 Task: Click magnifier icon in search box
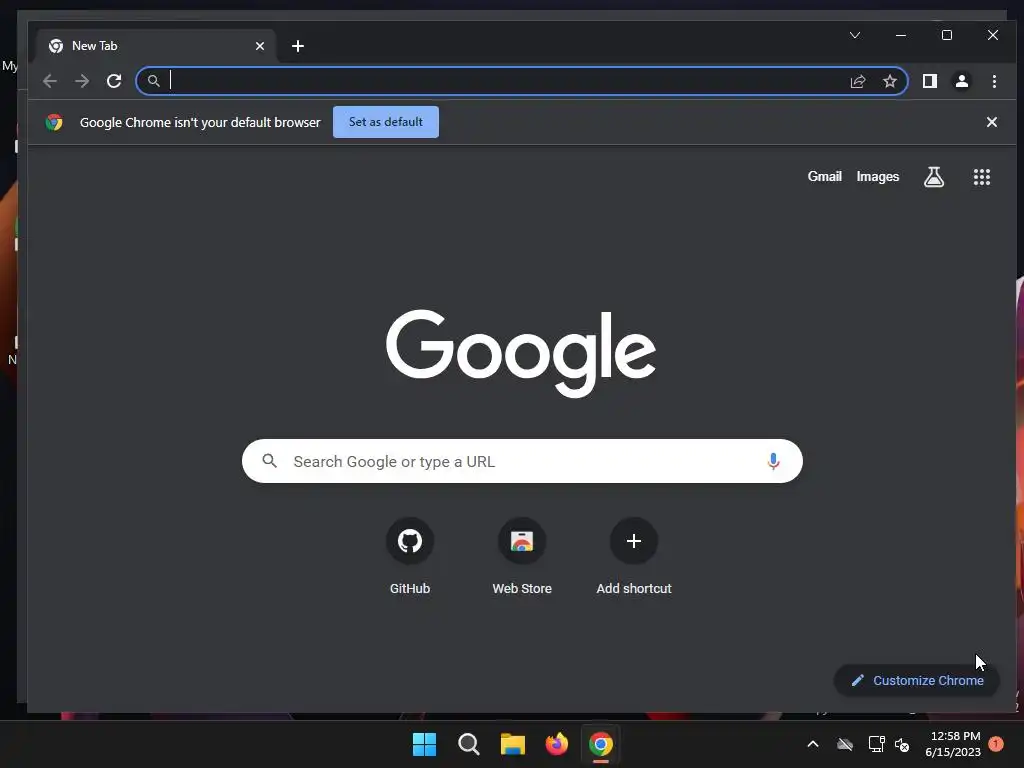[x=270, y=461]
